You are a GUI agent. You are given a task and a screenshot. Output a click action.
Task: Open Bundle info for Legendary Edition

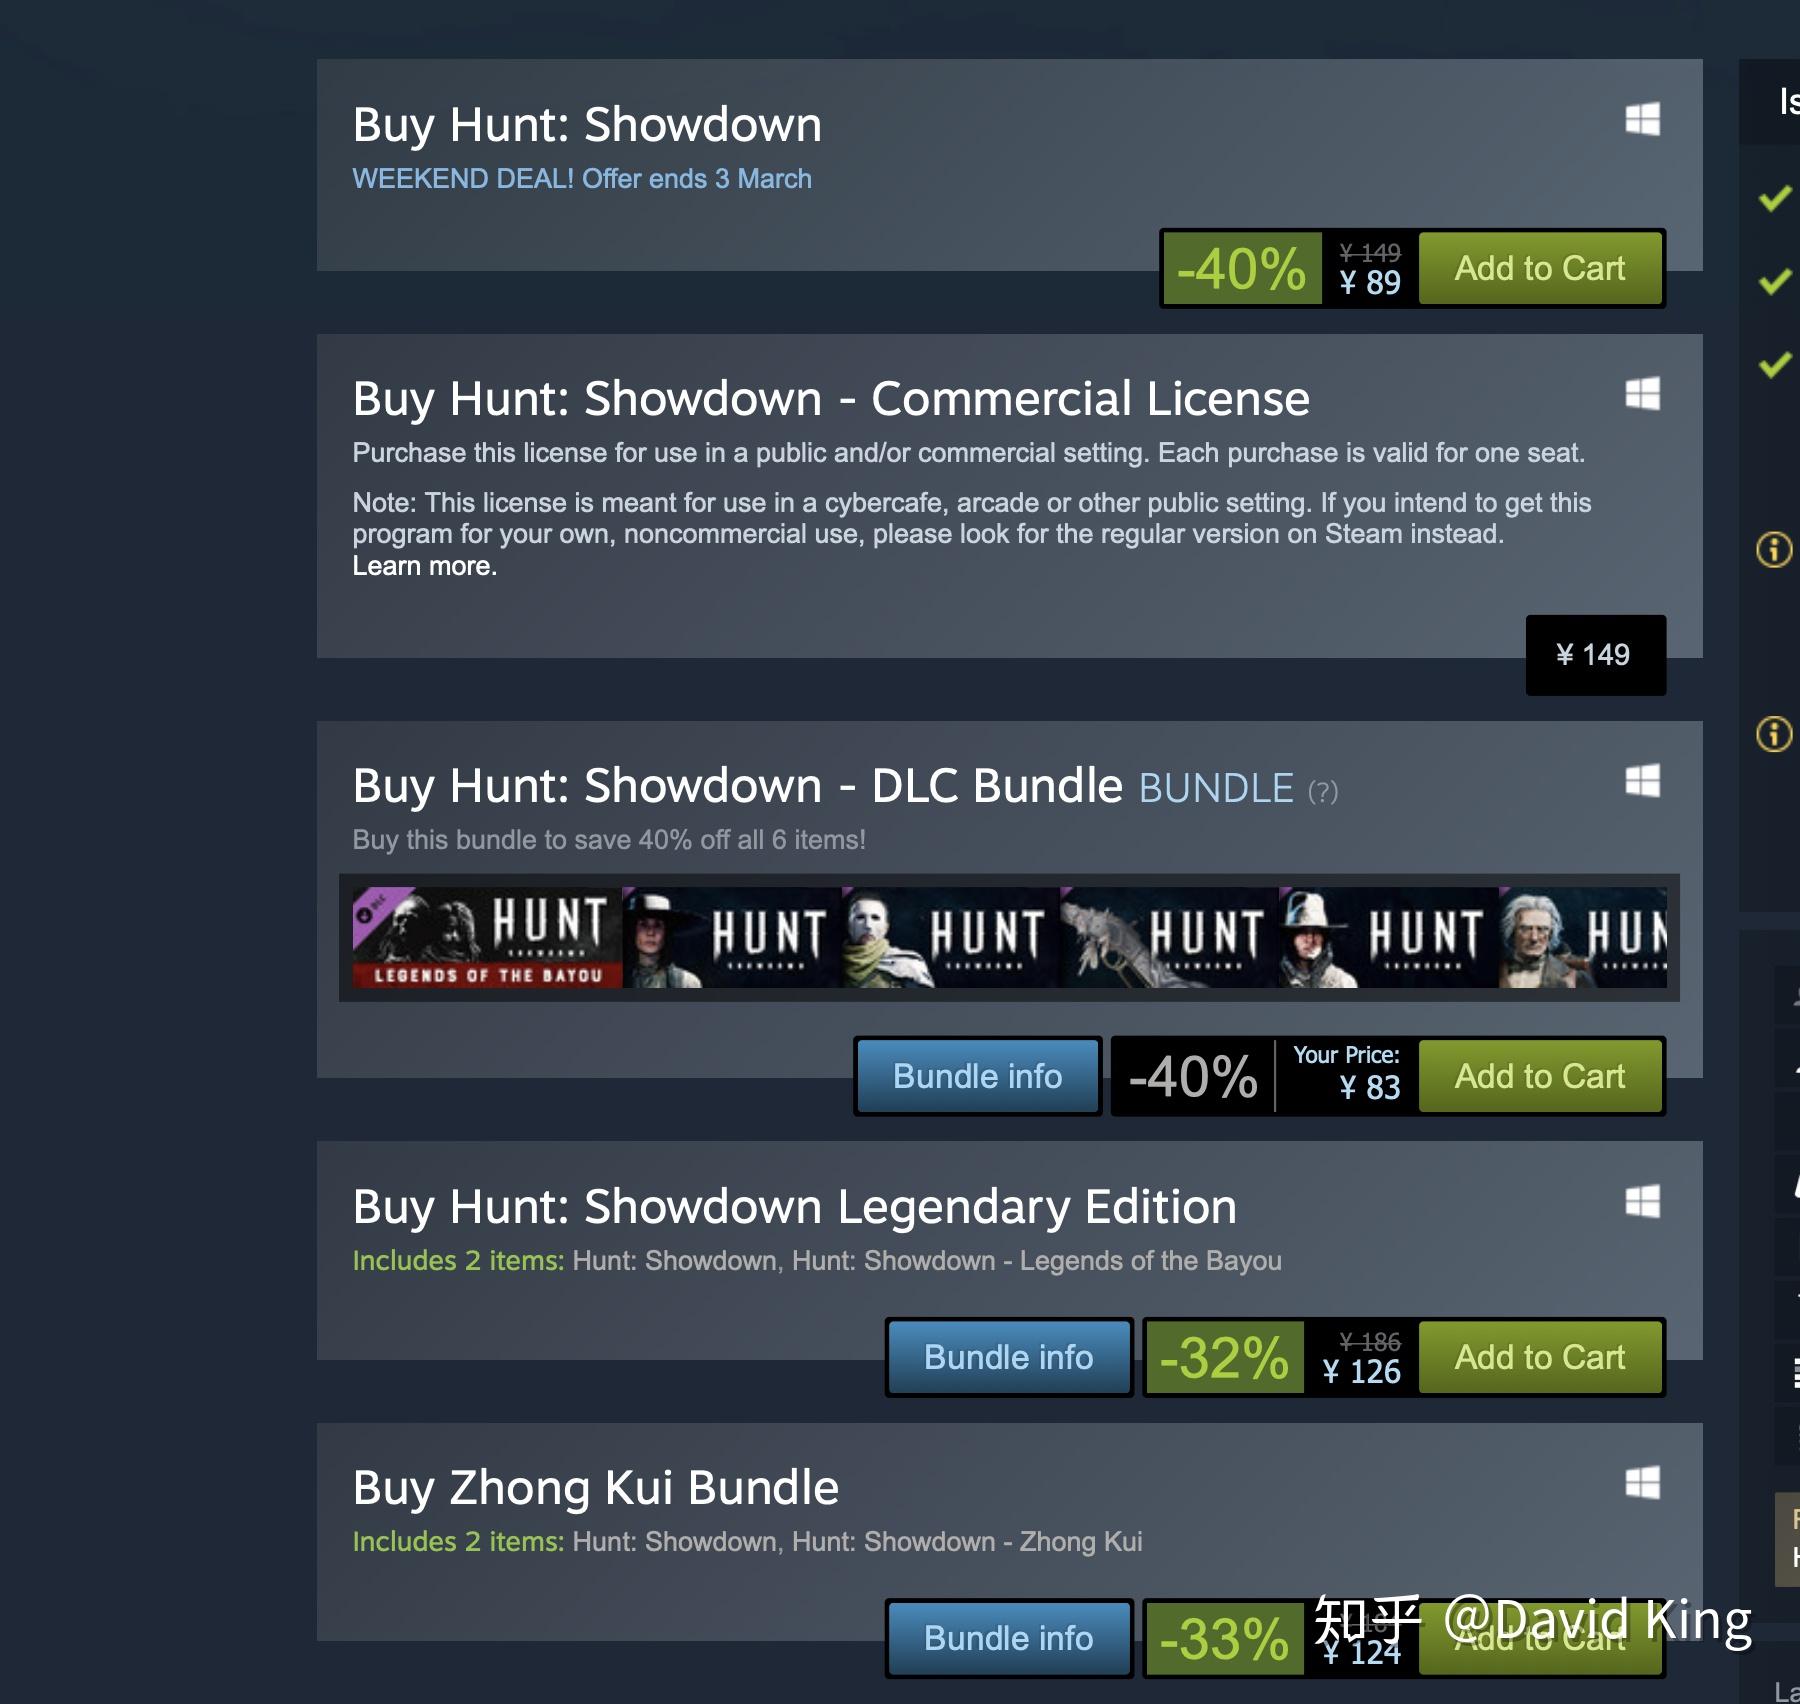tap(1008, 1357)
